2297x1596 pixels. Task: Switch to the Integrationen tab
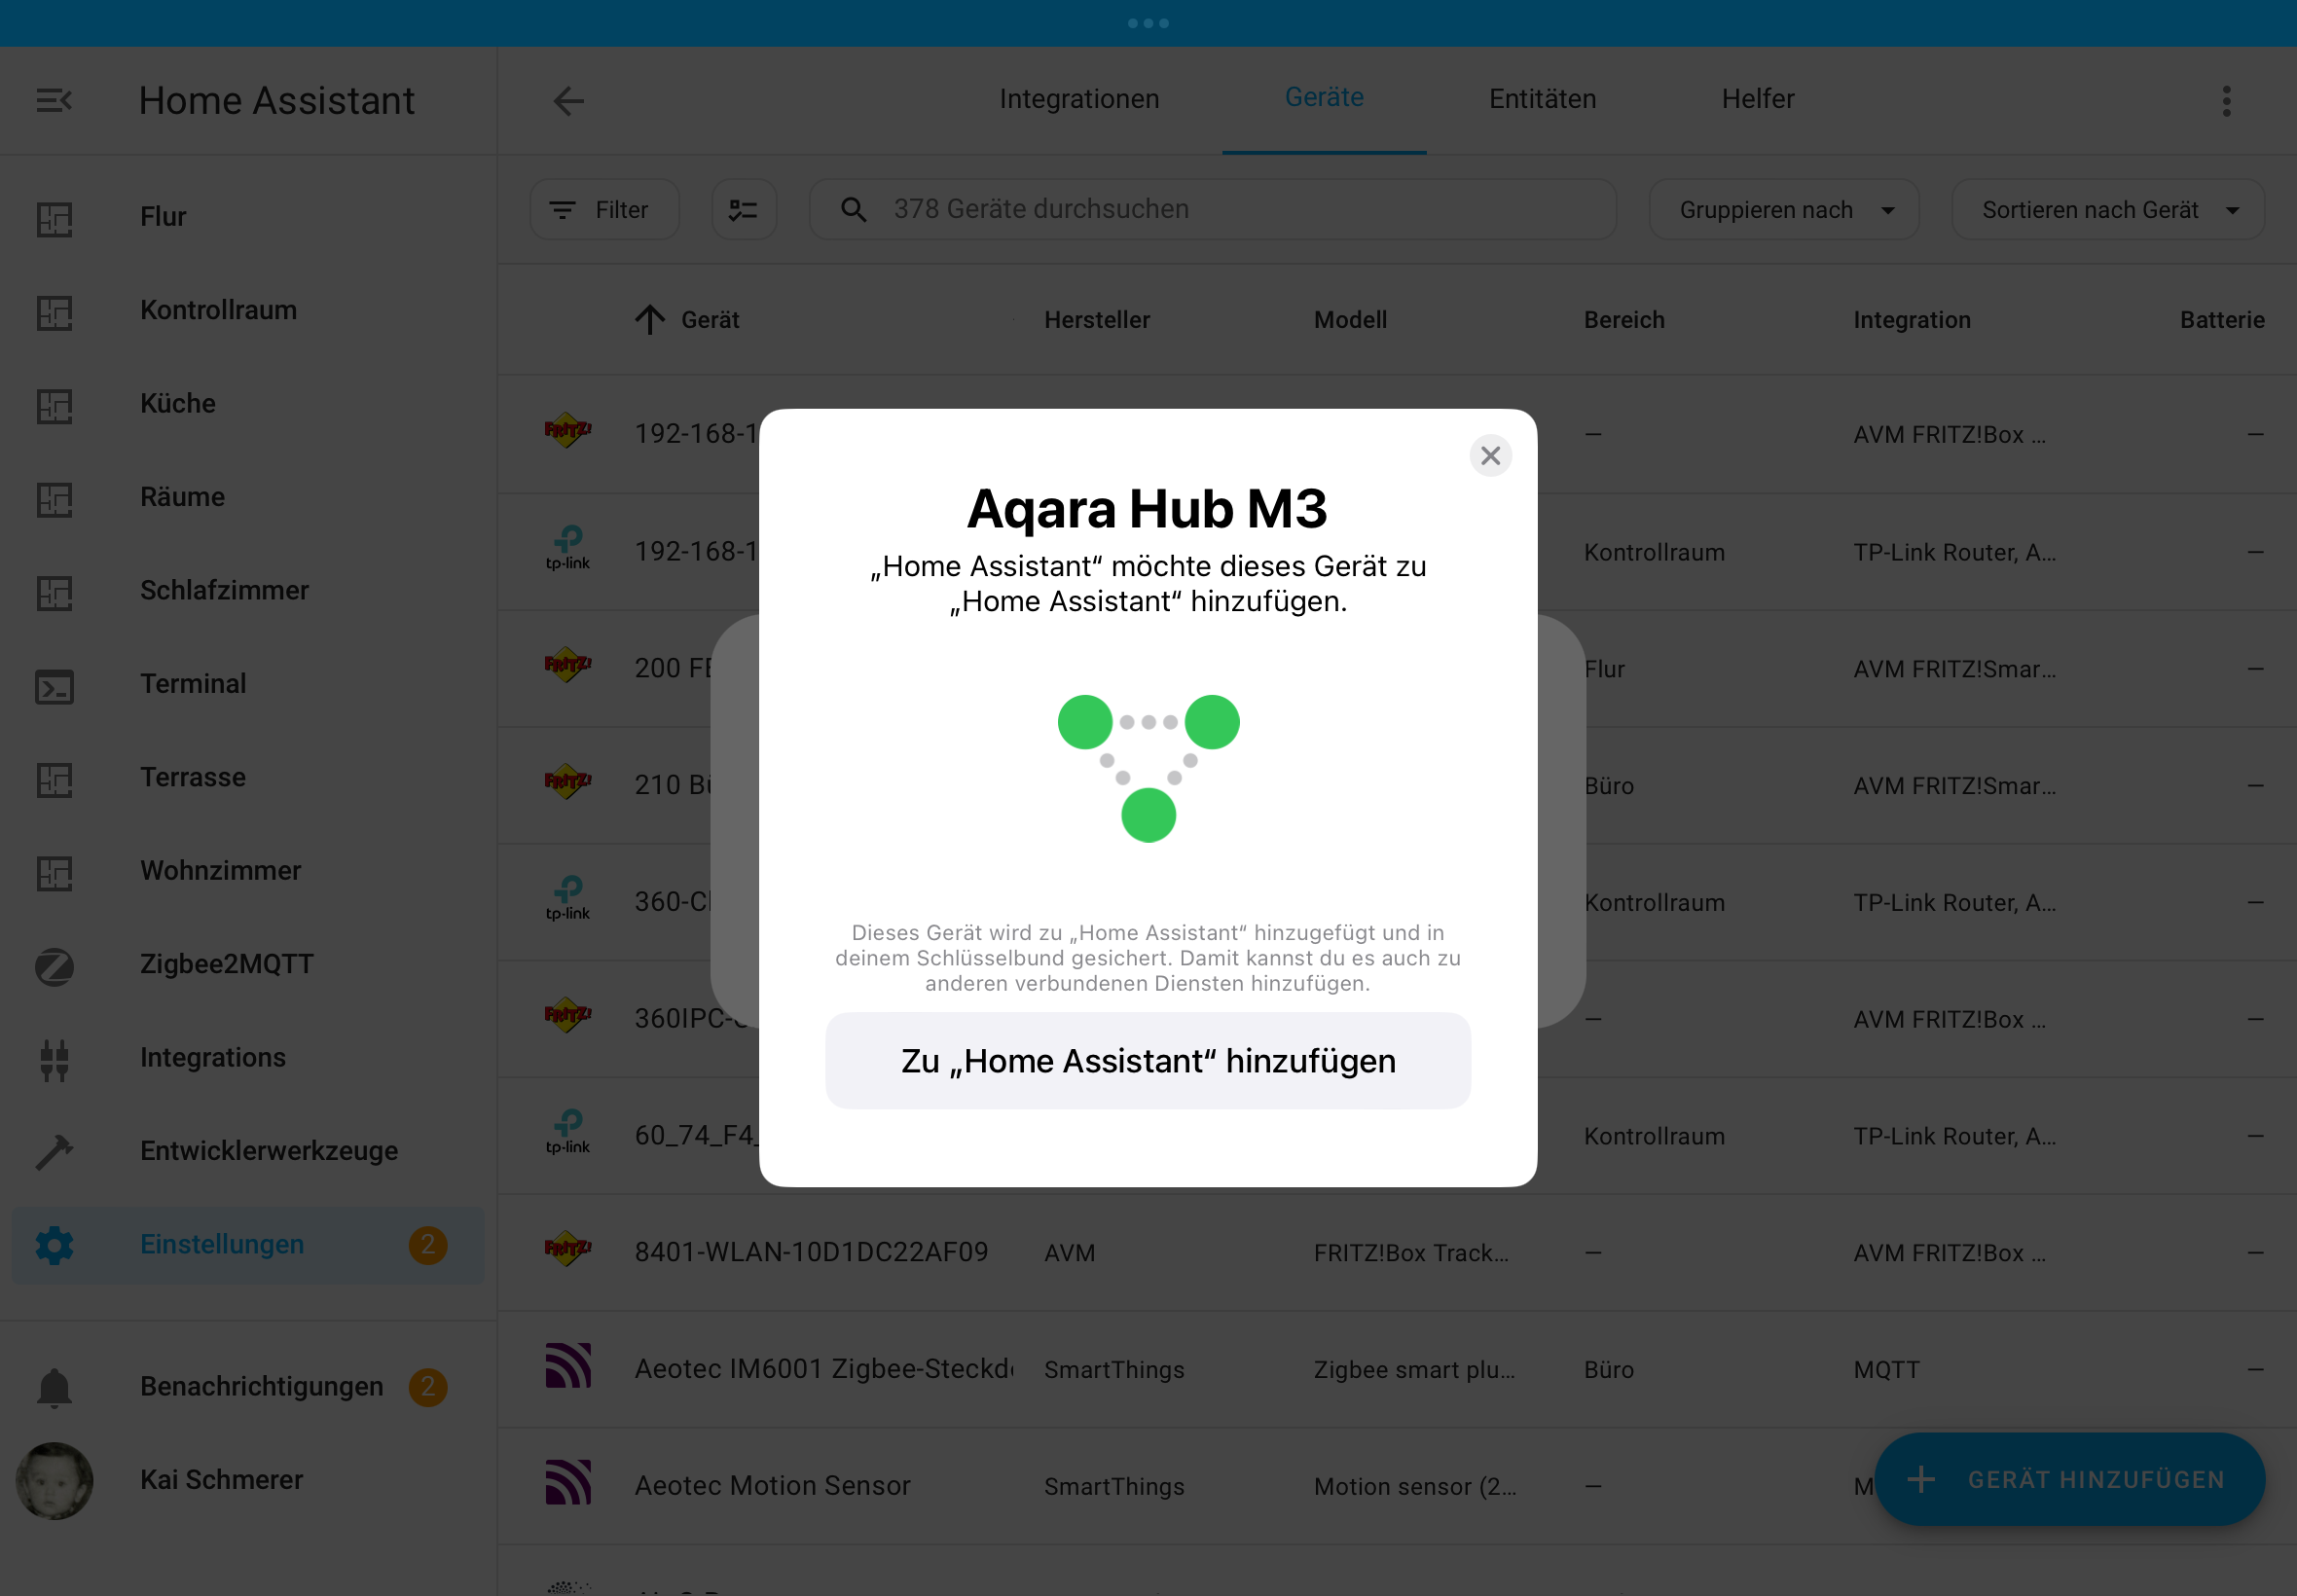pos(1079,99)
